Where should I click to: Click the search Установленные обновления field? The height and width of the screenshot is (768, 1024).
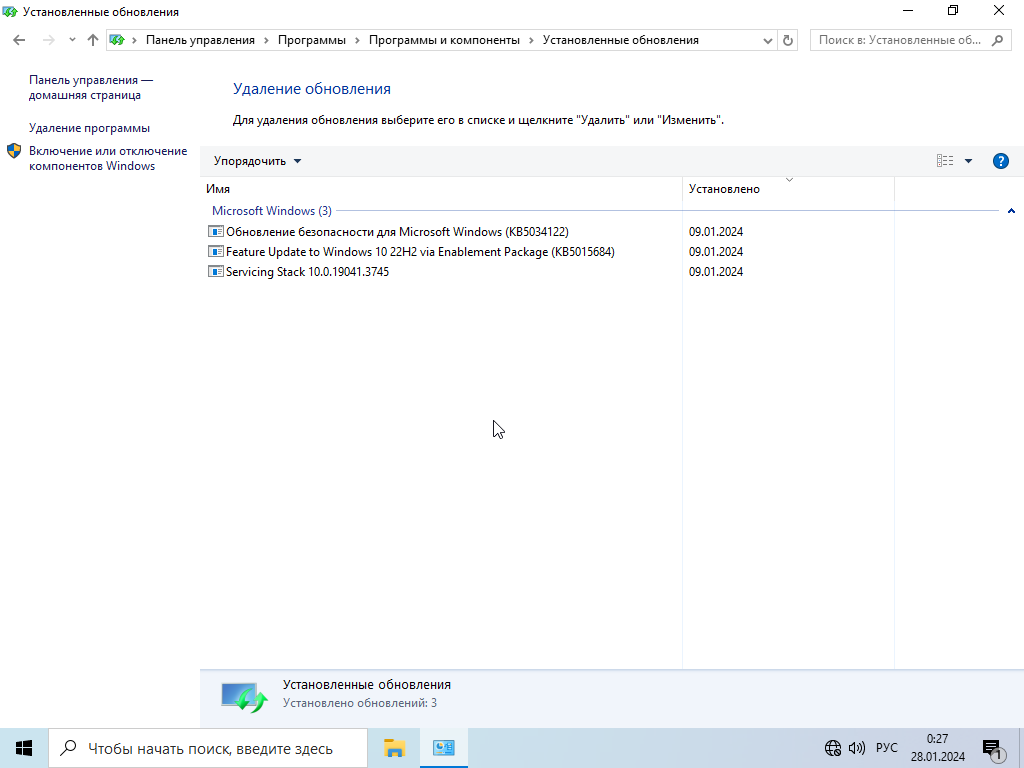pyautogui.click(x=900, y=40)
